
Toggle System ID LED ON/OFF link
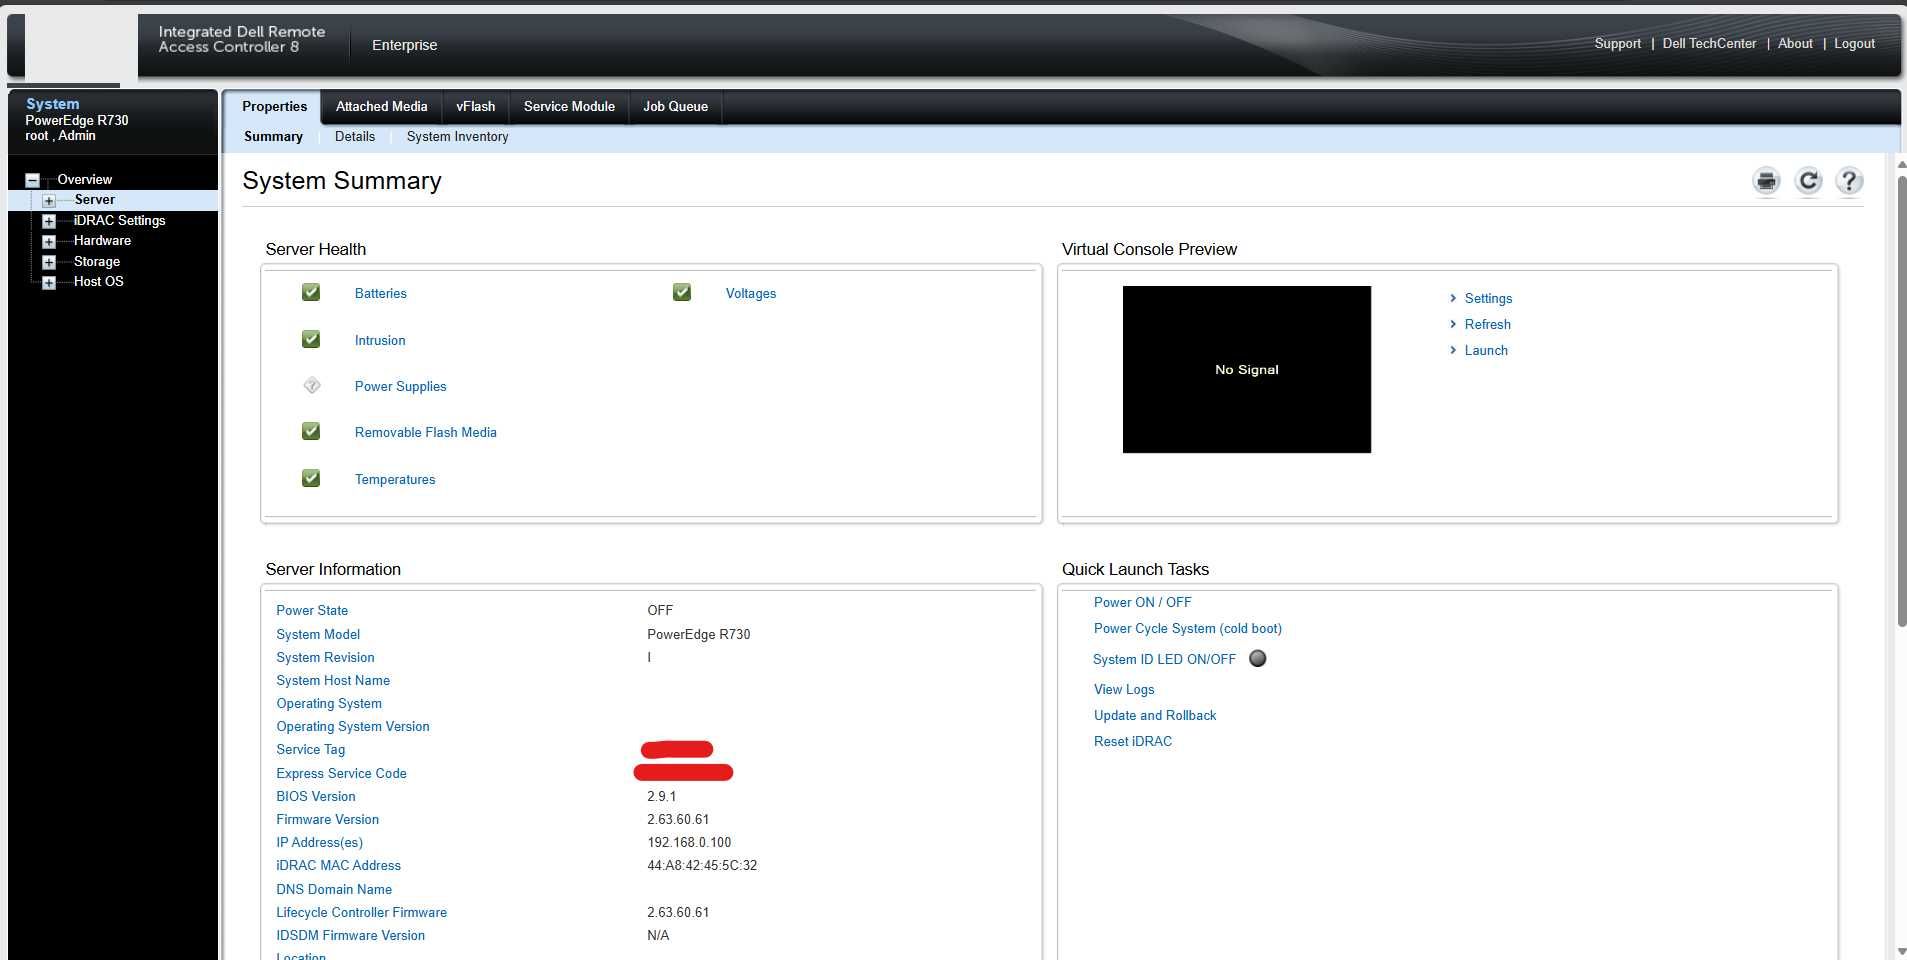[1164, 660]
